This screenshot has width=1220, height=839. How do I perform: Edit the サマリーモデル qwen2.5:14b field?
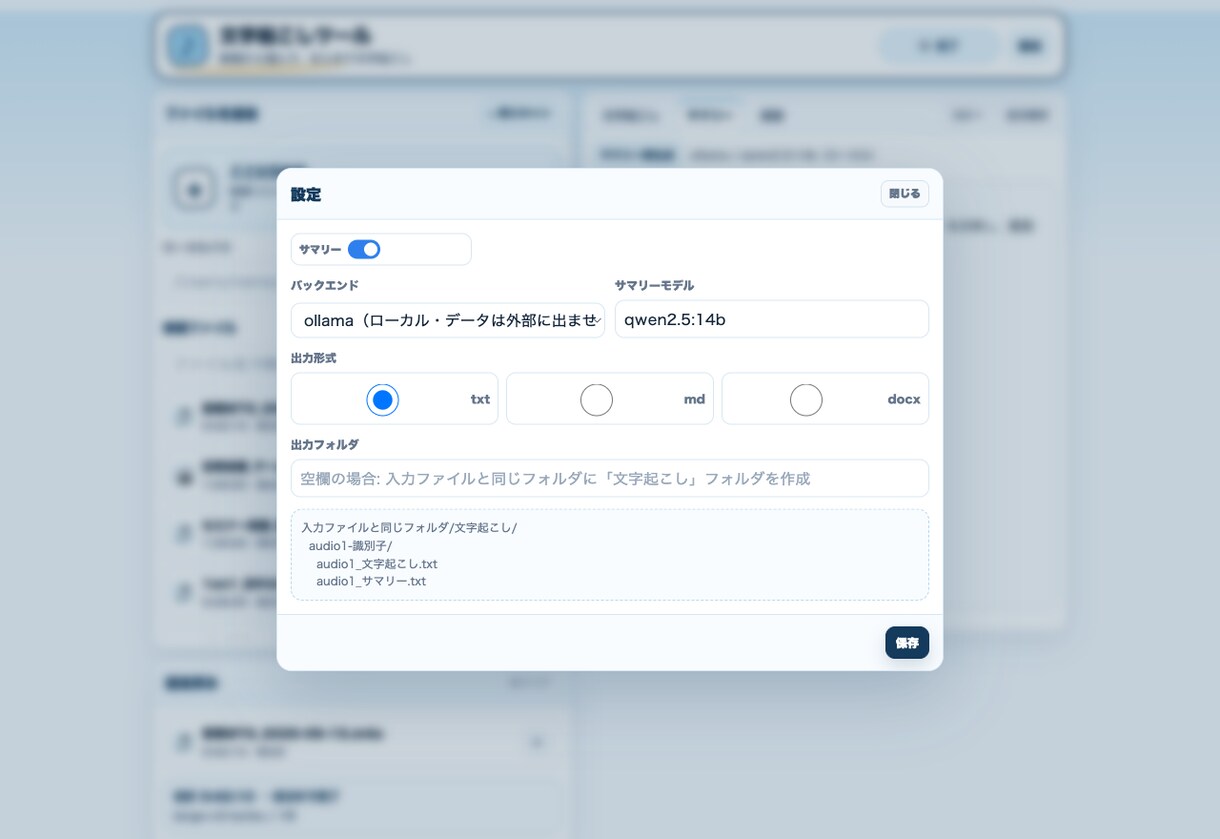(771, 320)
